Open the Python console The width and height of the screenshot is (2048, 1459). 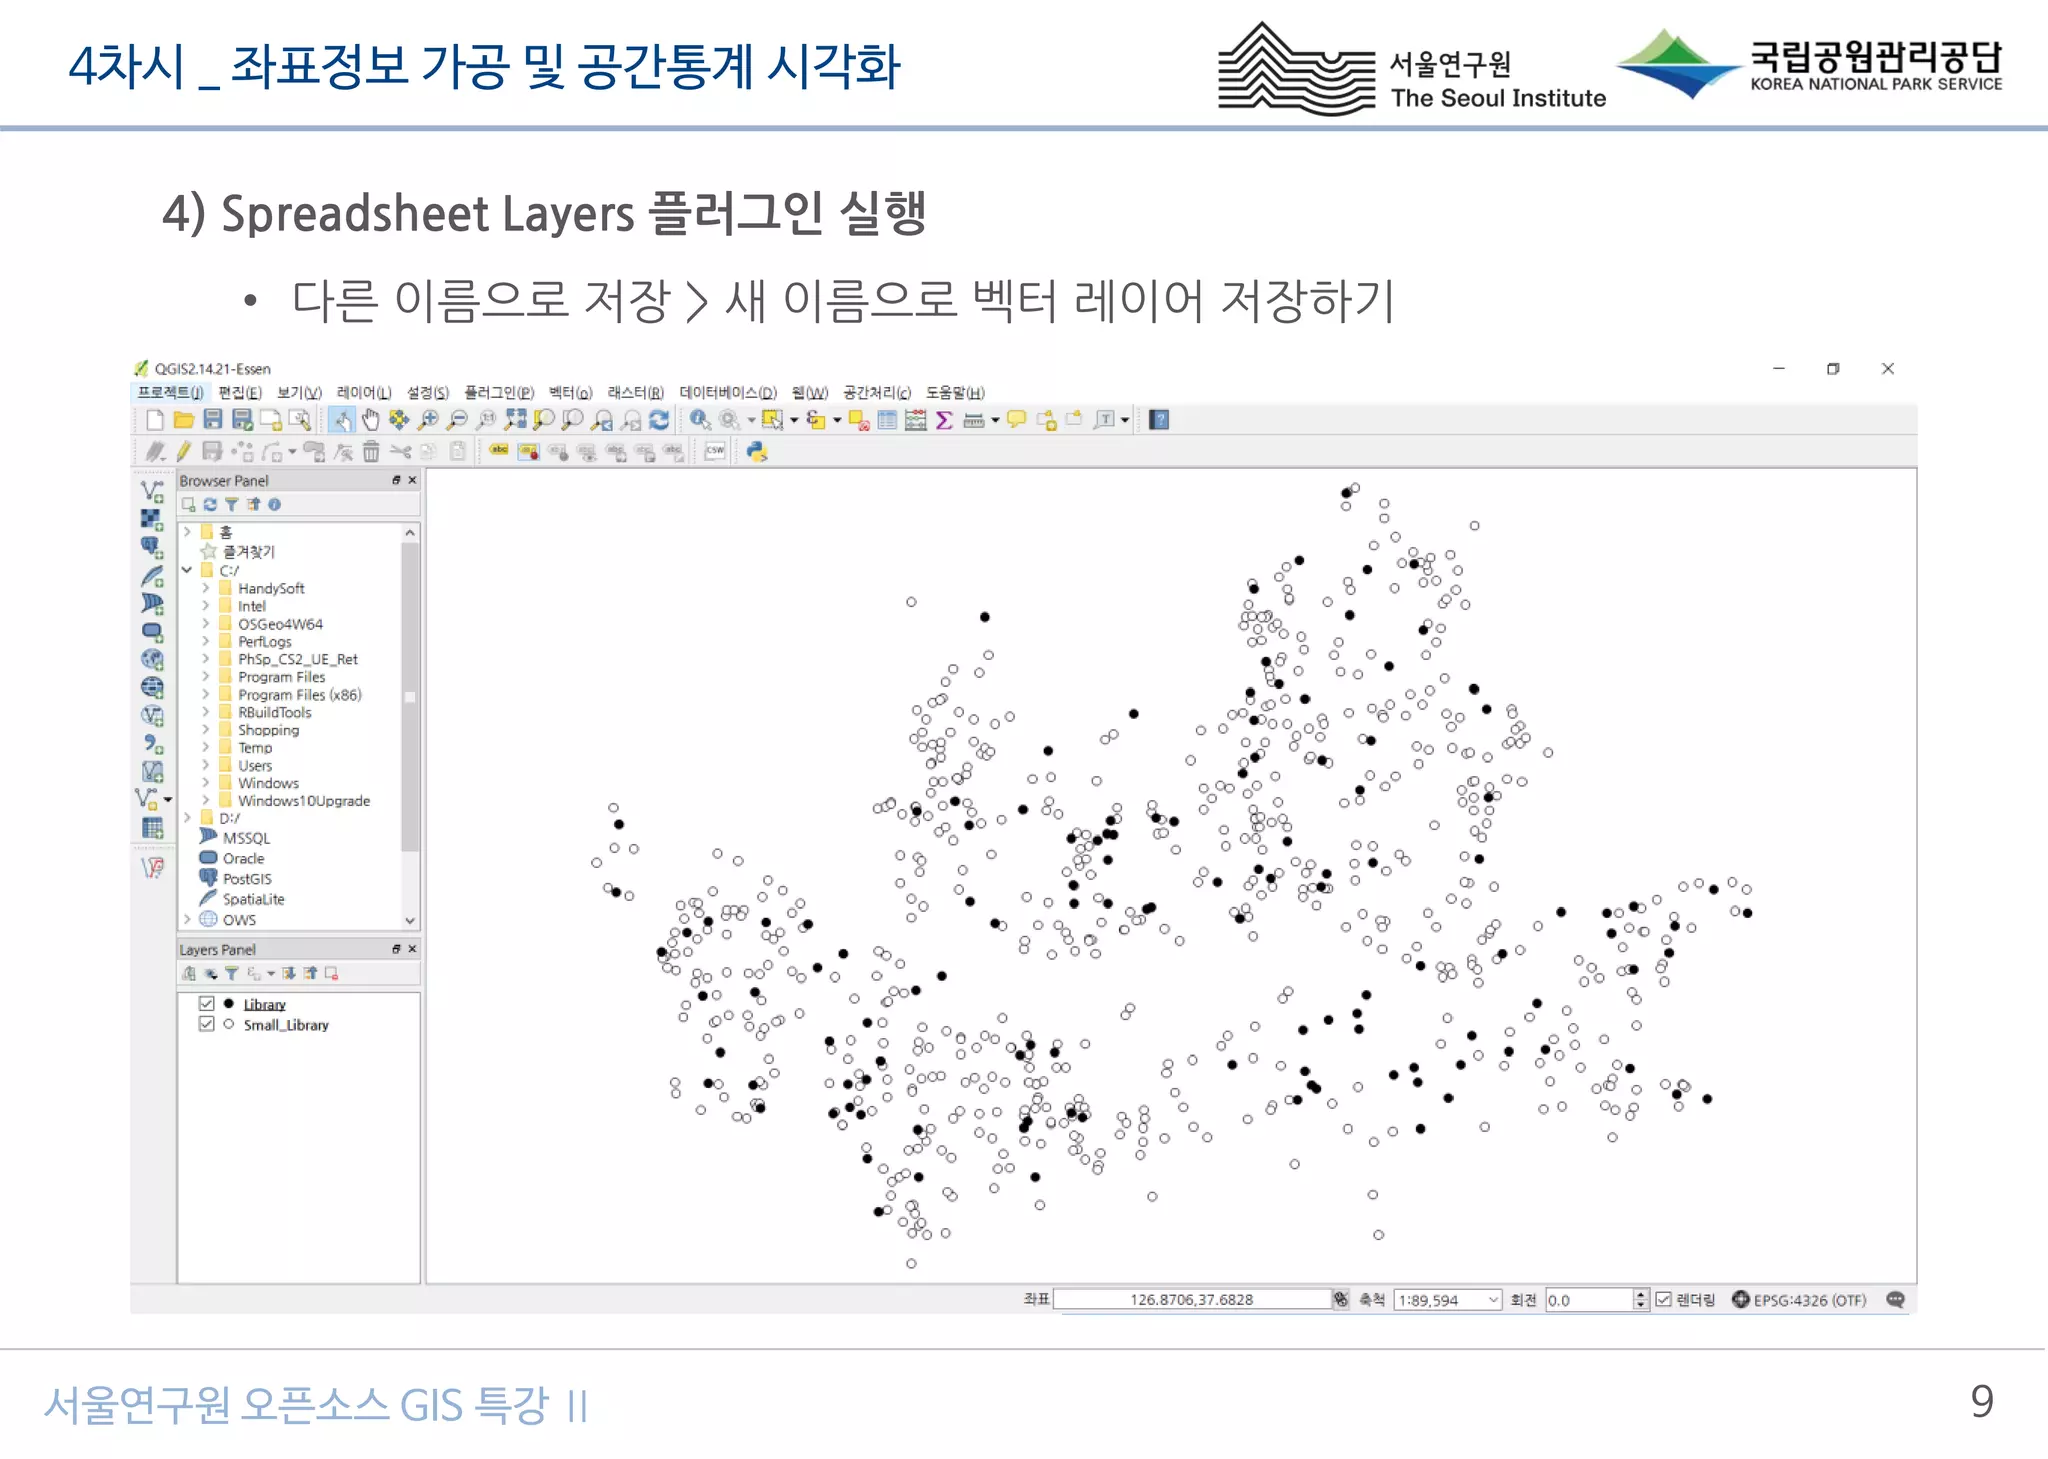757,452
